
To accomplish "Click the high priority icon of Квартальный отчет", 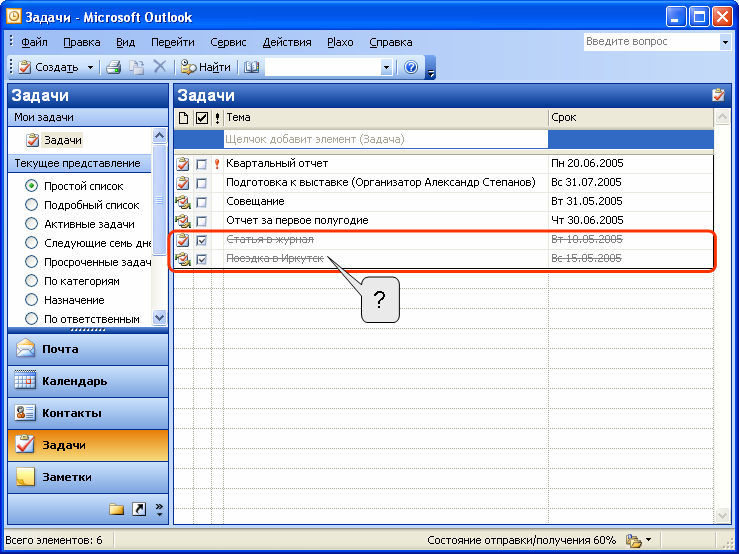I will (217, 164).
